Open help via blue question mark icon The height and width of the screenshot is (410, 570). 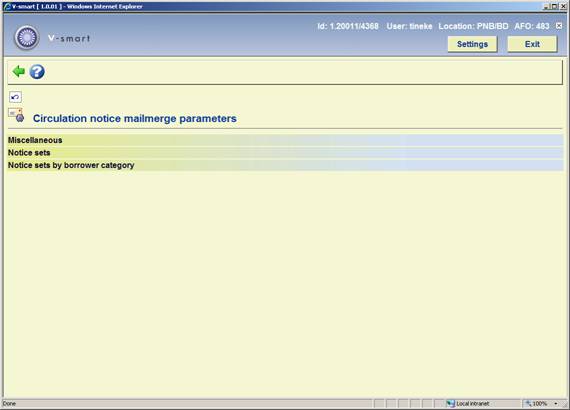pyautogui.click(x=37, y=72)
